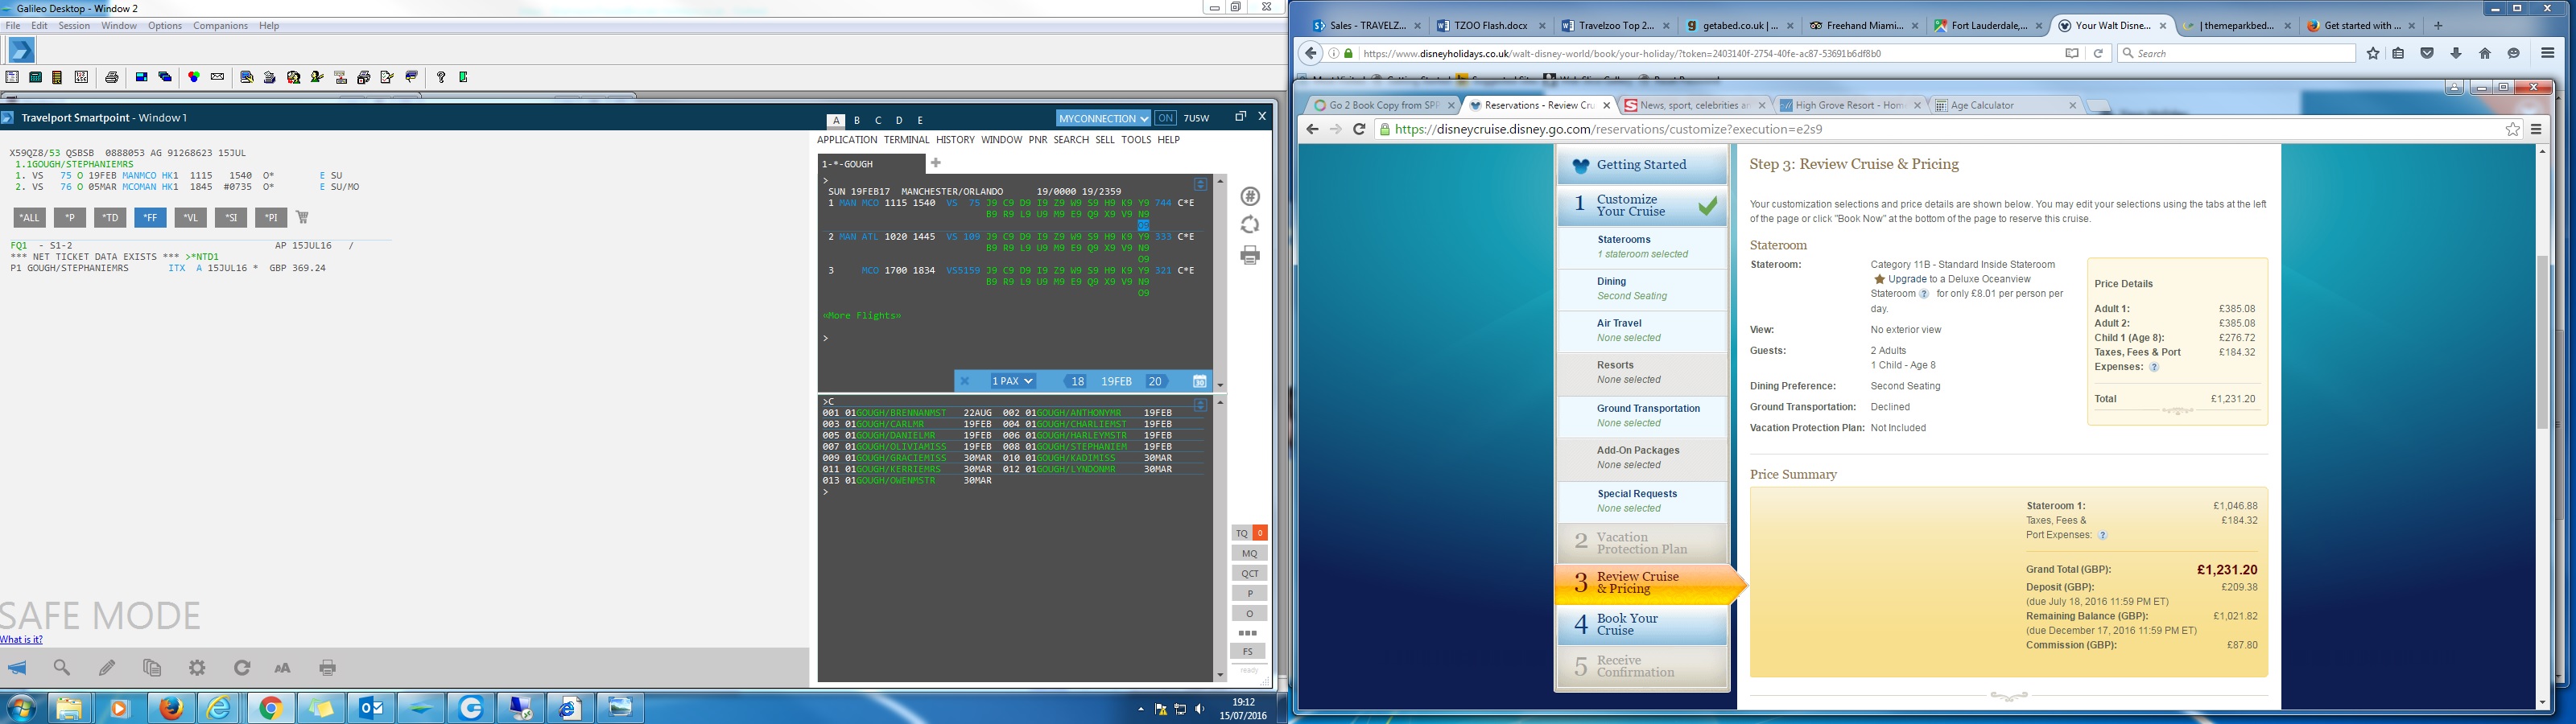
Task: Click the hash symbol circle icon in Smartpoint sidebar
Action: 1250,196
